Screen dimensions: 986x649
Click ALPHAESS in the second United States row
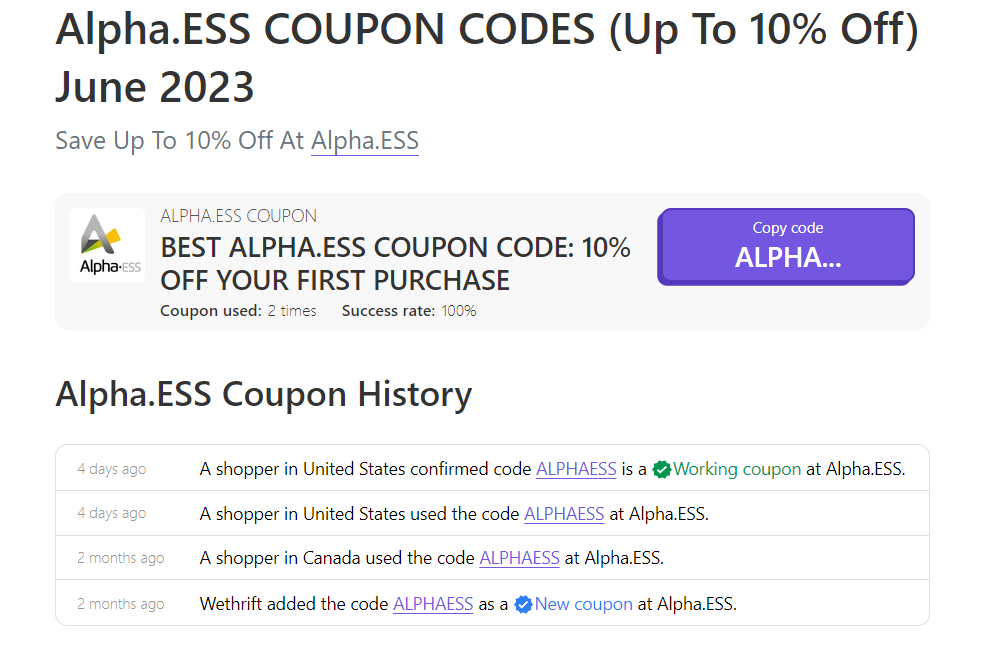[564, 513]
